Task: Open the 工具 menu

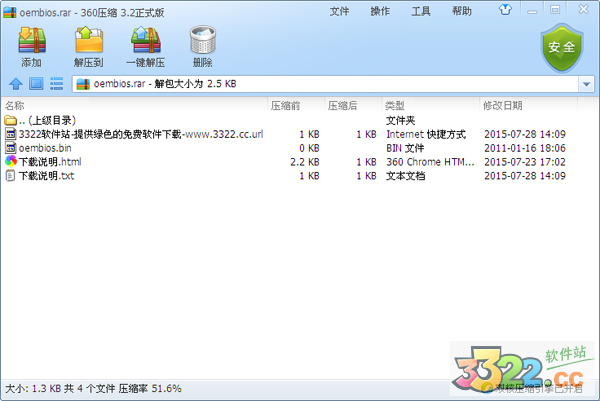Action: [x=421, y=11]
